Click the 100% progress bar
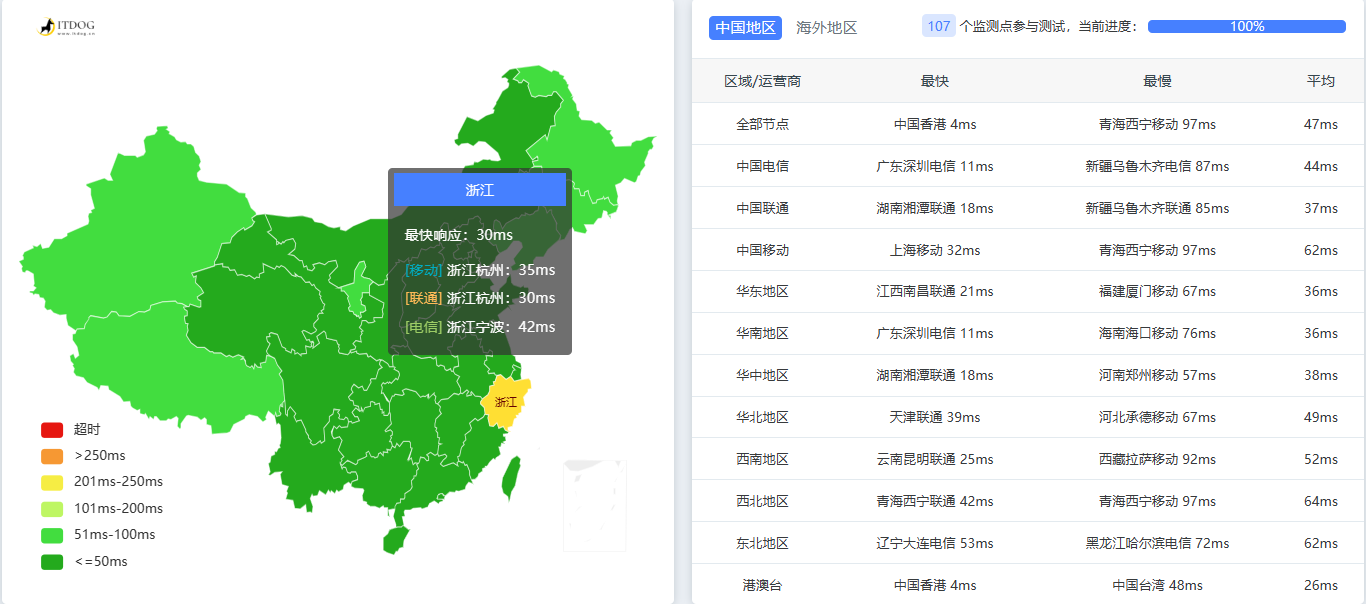Screen dimensions: 1366x604 click(x=1246, y=27)
